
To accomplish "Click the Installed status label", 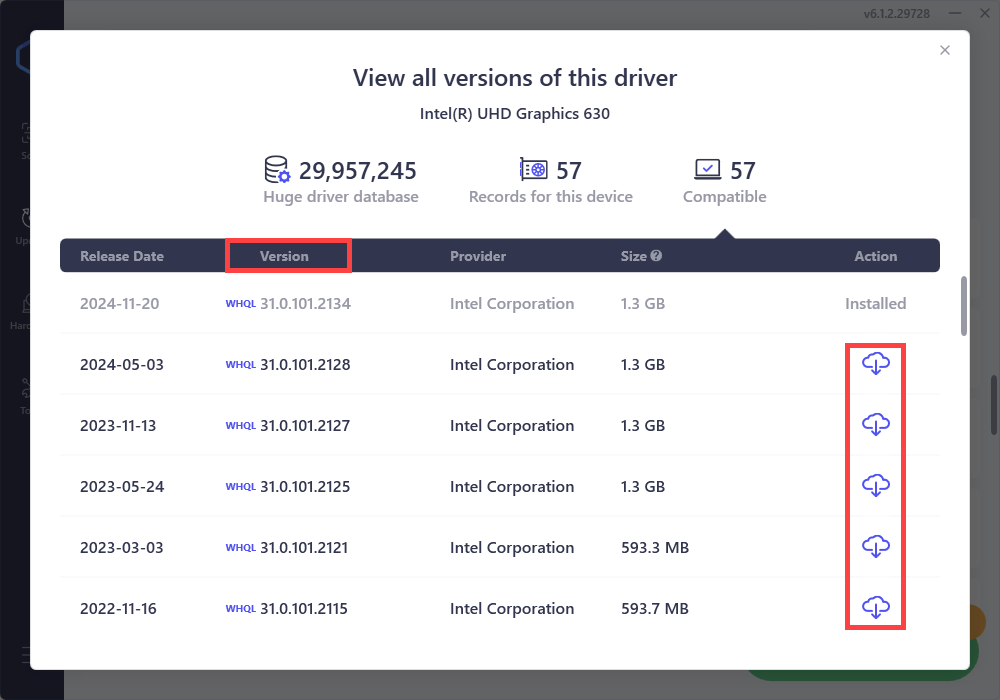I will 875,304.
